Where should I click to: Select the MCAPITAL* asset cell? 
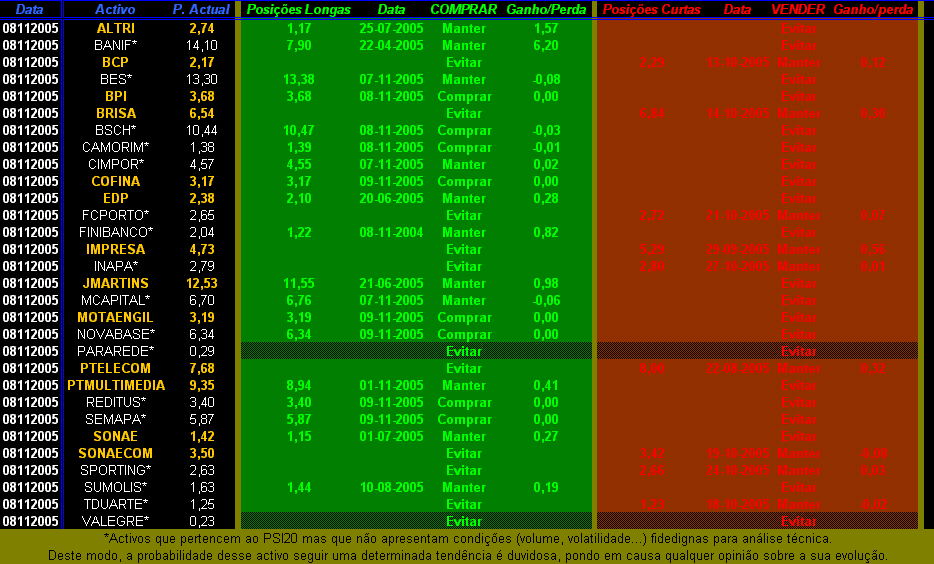tap(116, 300)
